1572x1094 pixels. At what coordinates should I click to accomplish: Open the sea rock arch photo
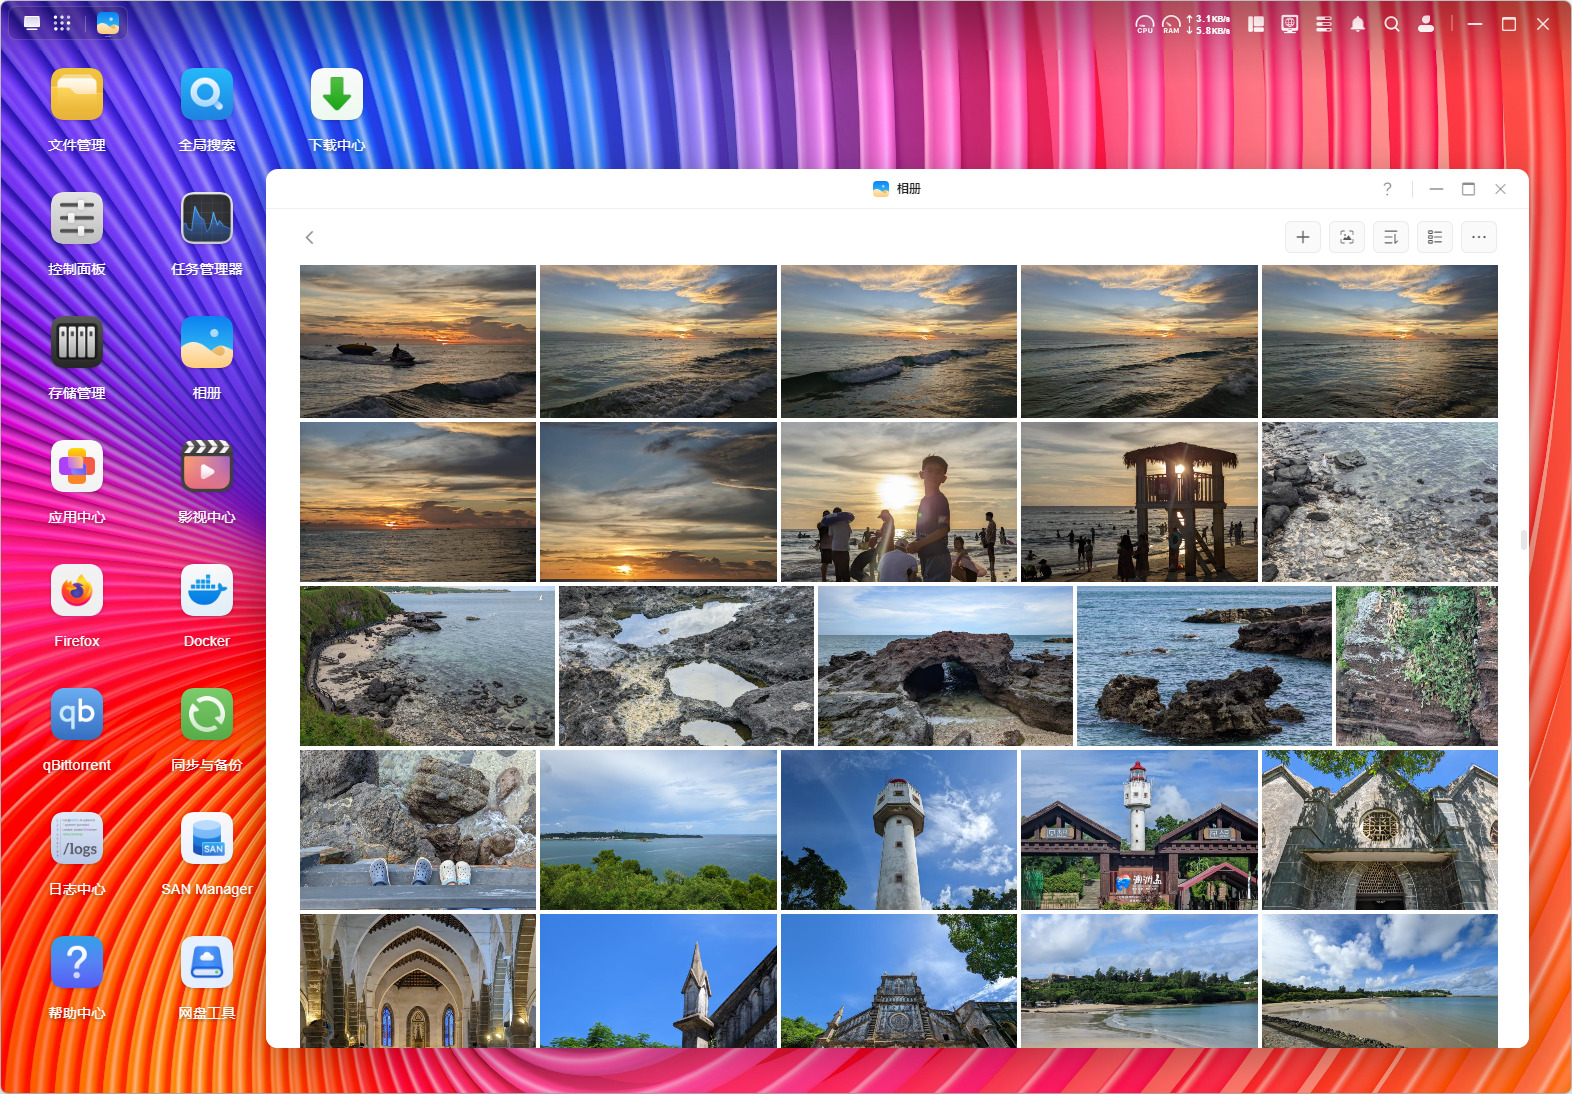pyautogui.click(x=945, y=666)
